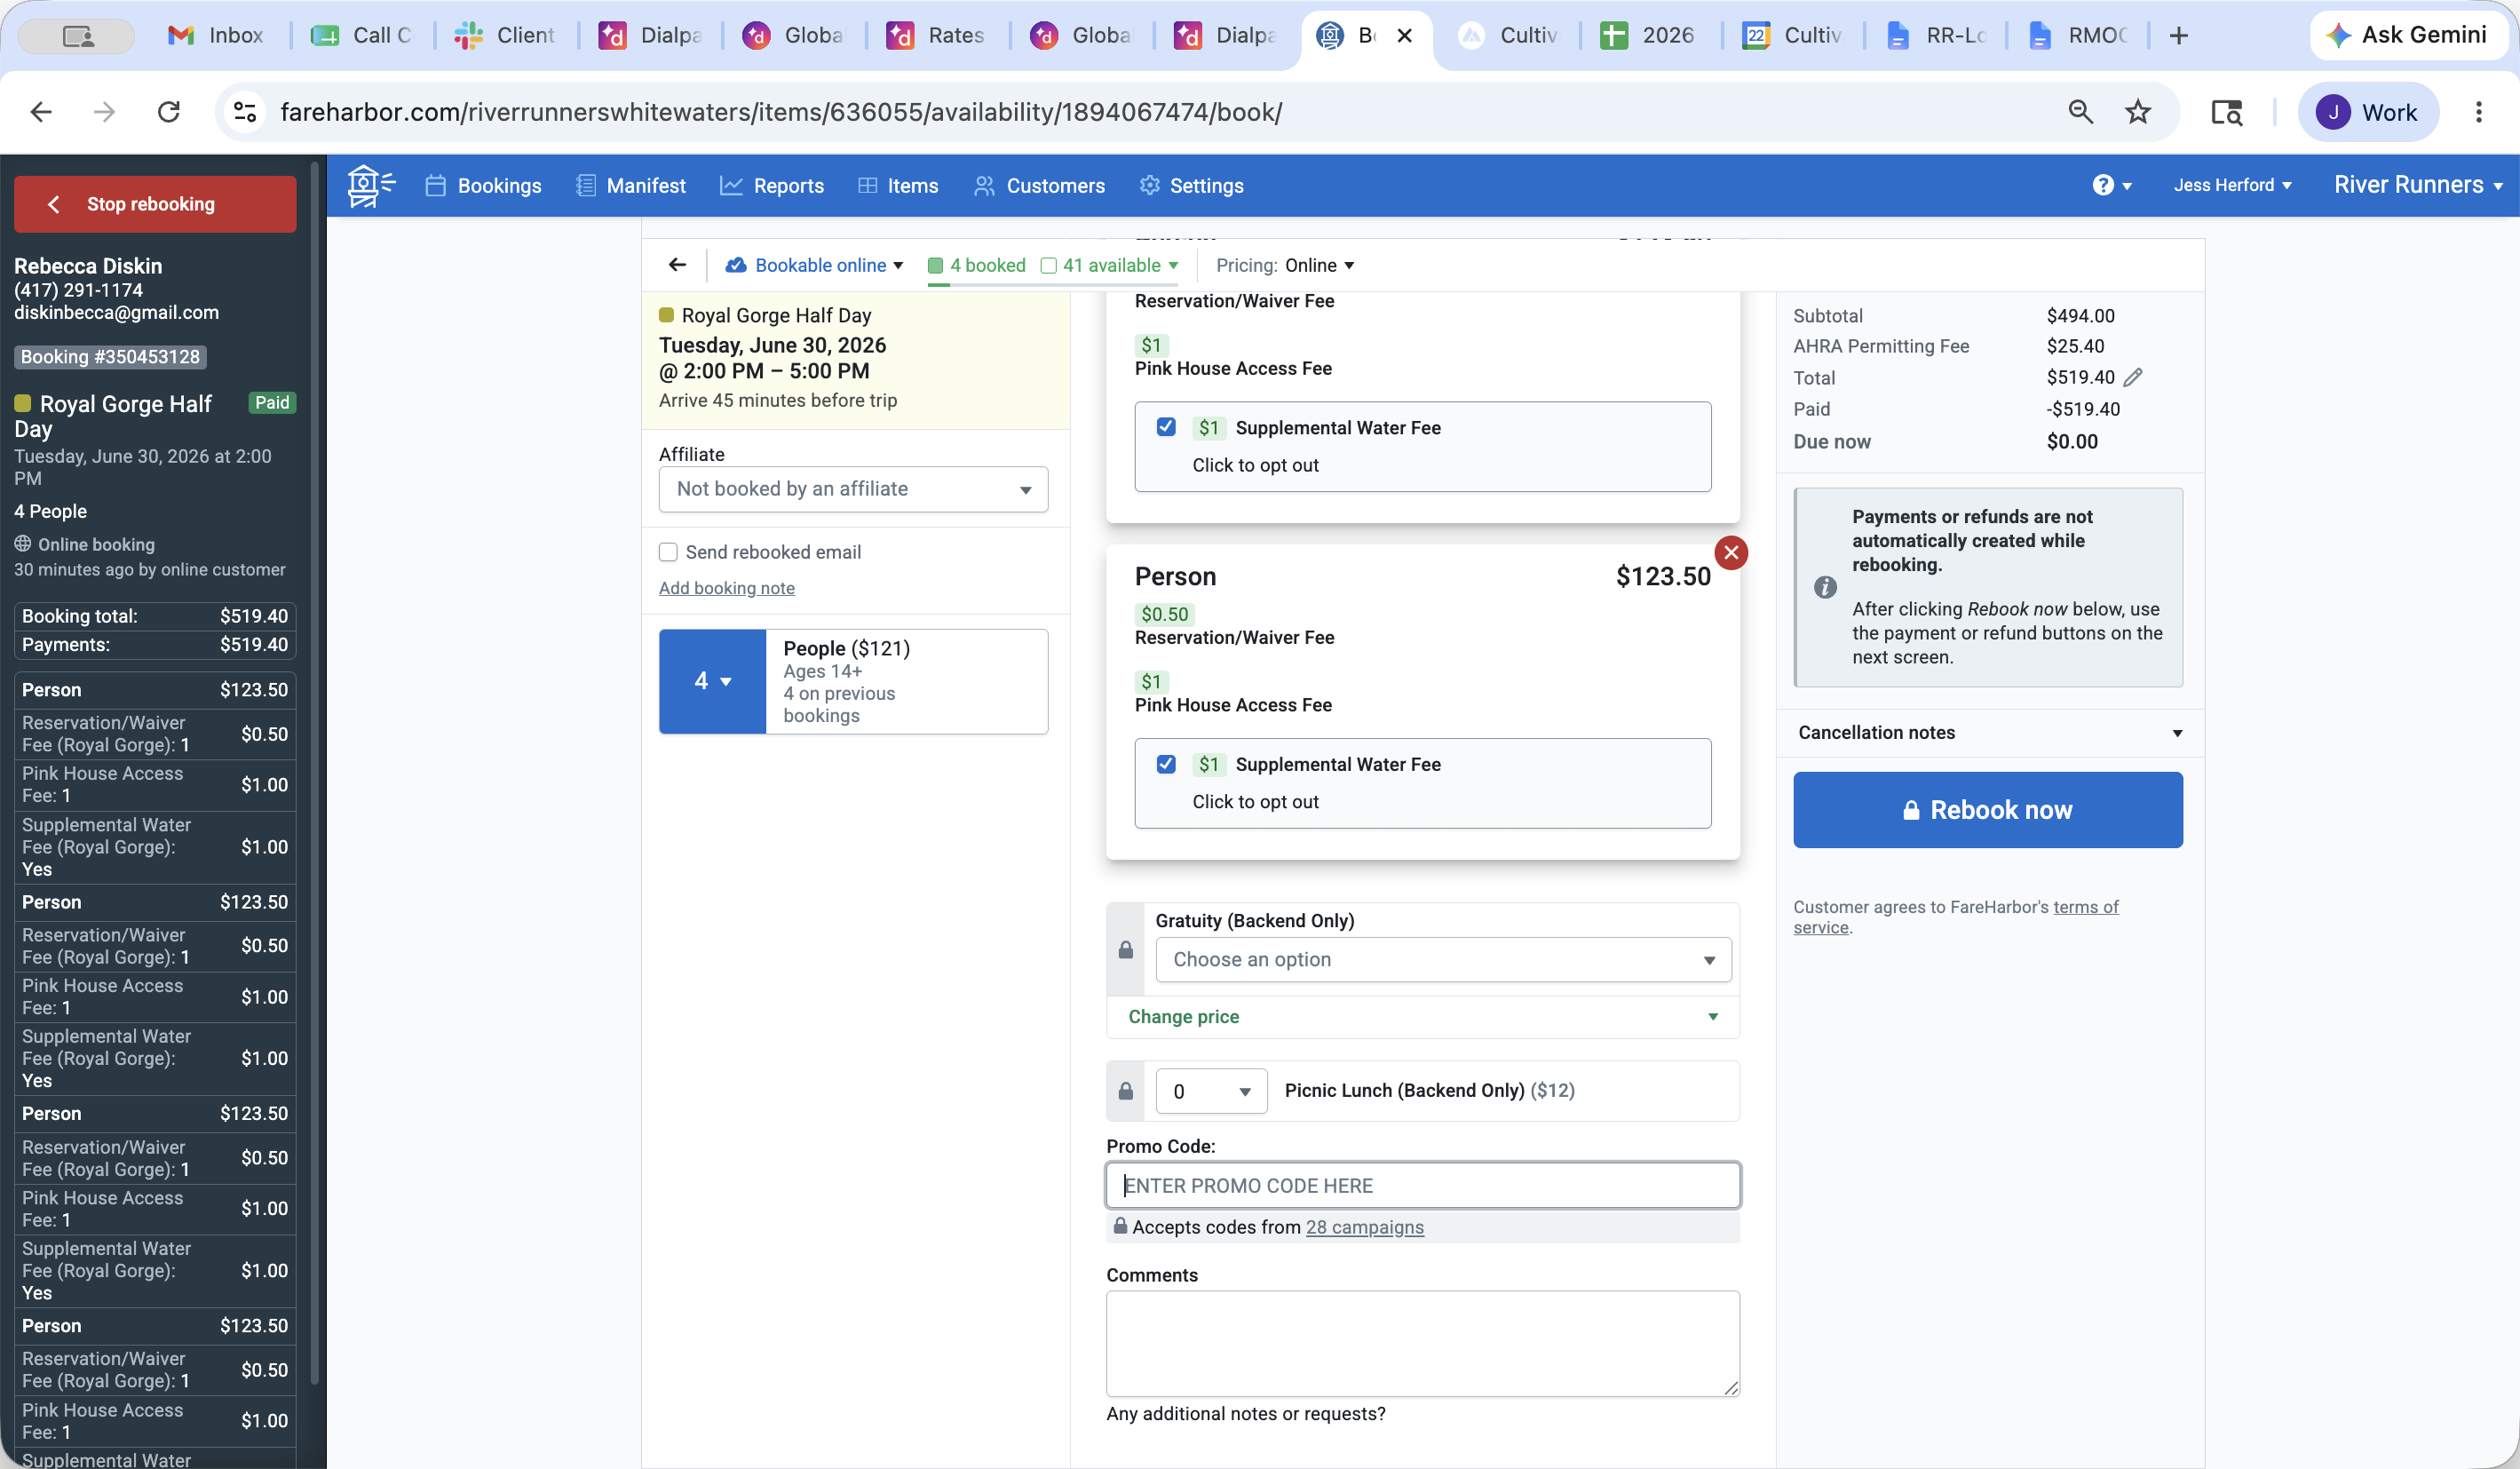Click the FareHarbor lighthouse logo icon
Viewport: 2520px width, 1469px height.
[371, 186]
